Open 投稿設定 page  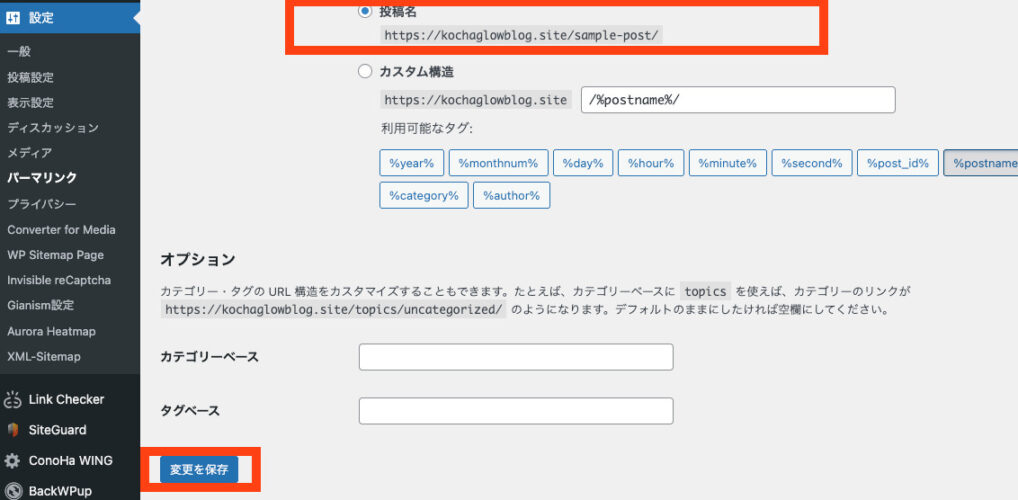(x=31, y=78)
